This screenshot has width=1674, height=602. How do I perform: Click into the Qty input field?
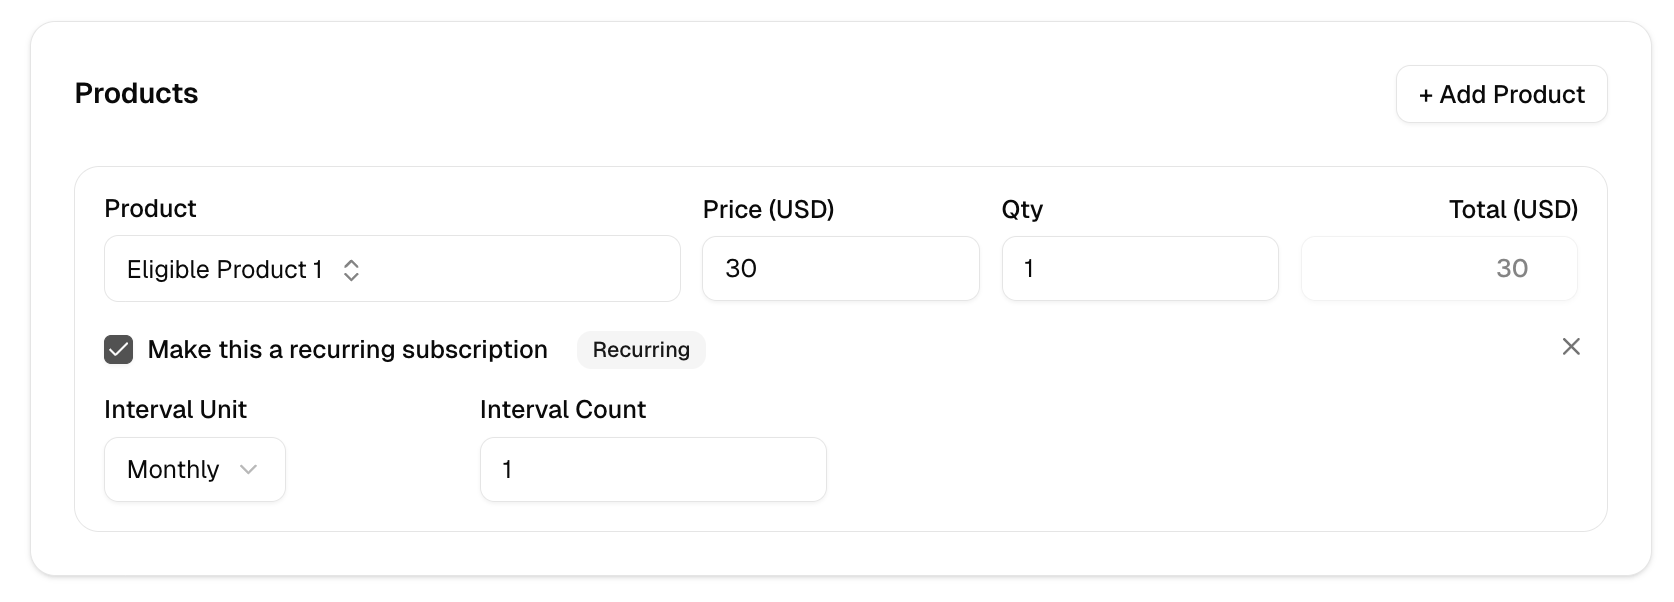[1139, 269]
